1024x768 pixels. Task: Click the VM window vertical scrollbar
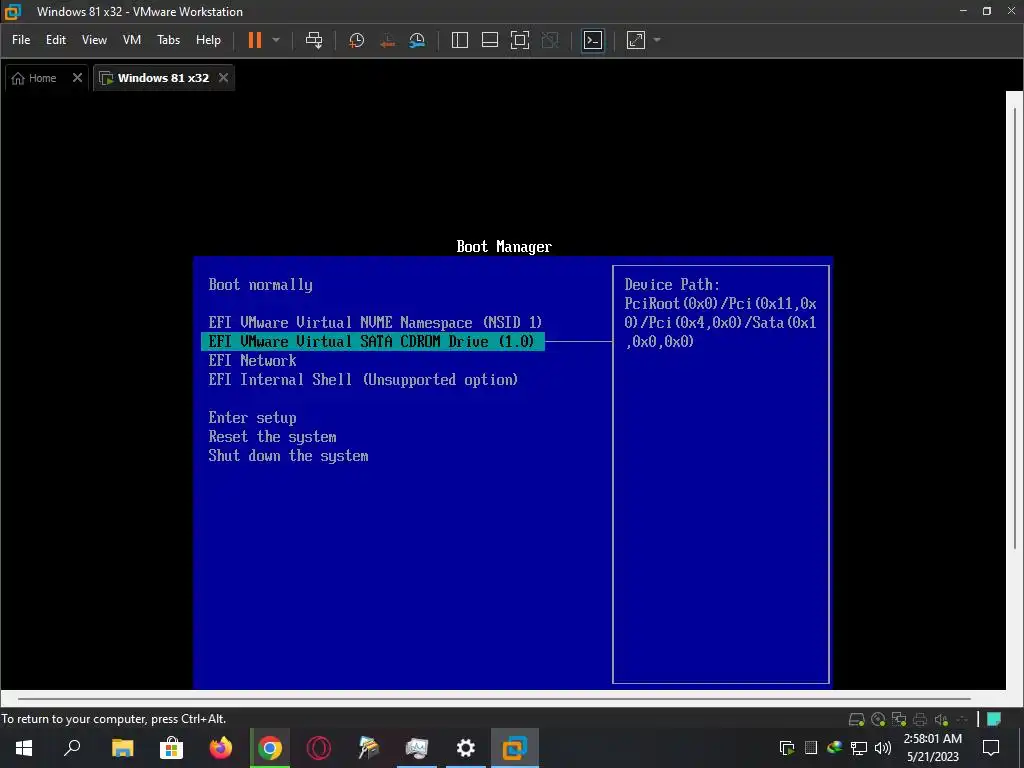tap(1015, 327)
